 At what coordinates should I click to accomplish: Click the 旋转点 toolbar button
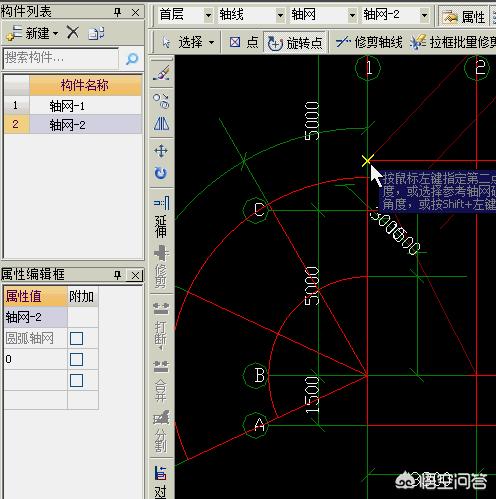tap(295, 43)
